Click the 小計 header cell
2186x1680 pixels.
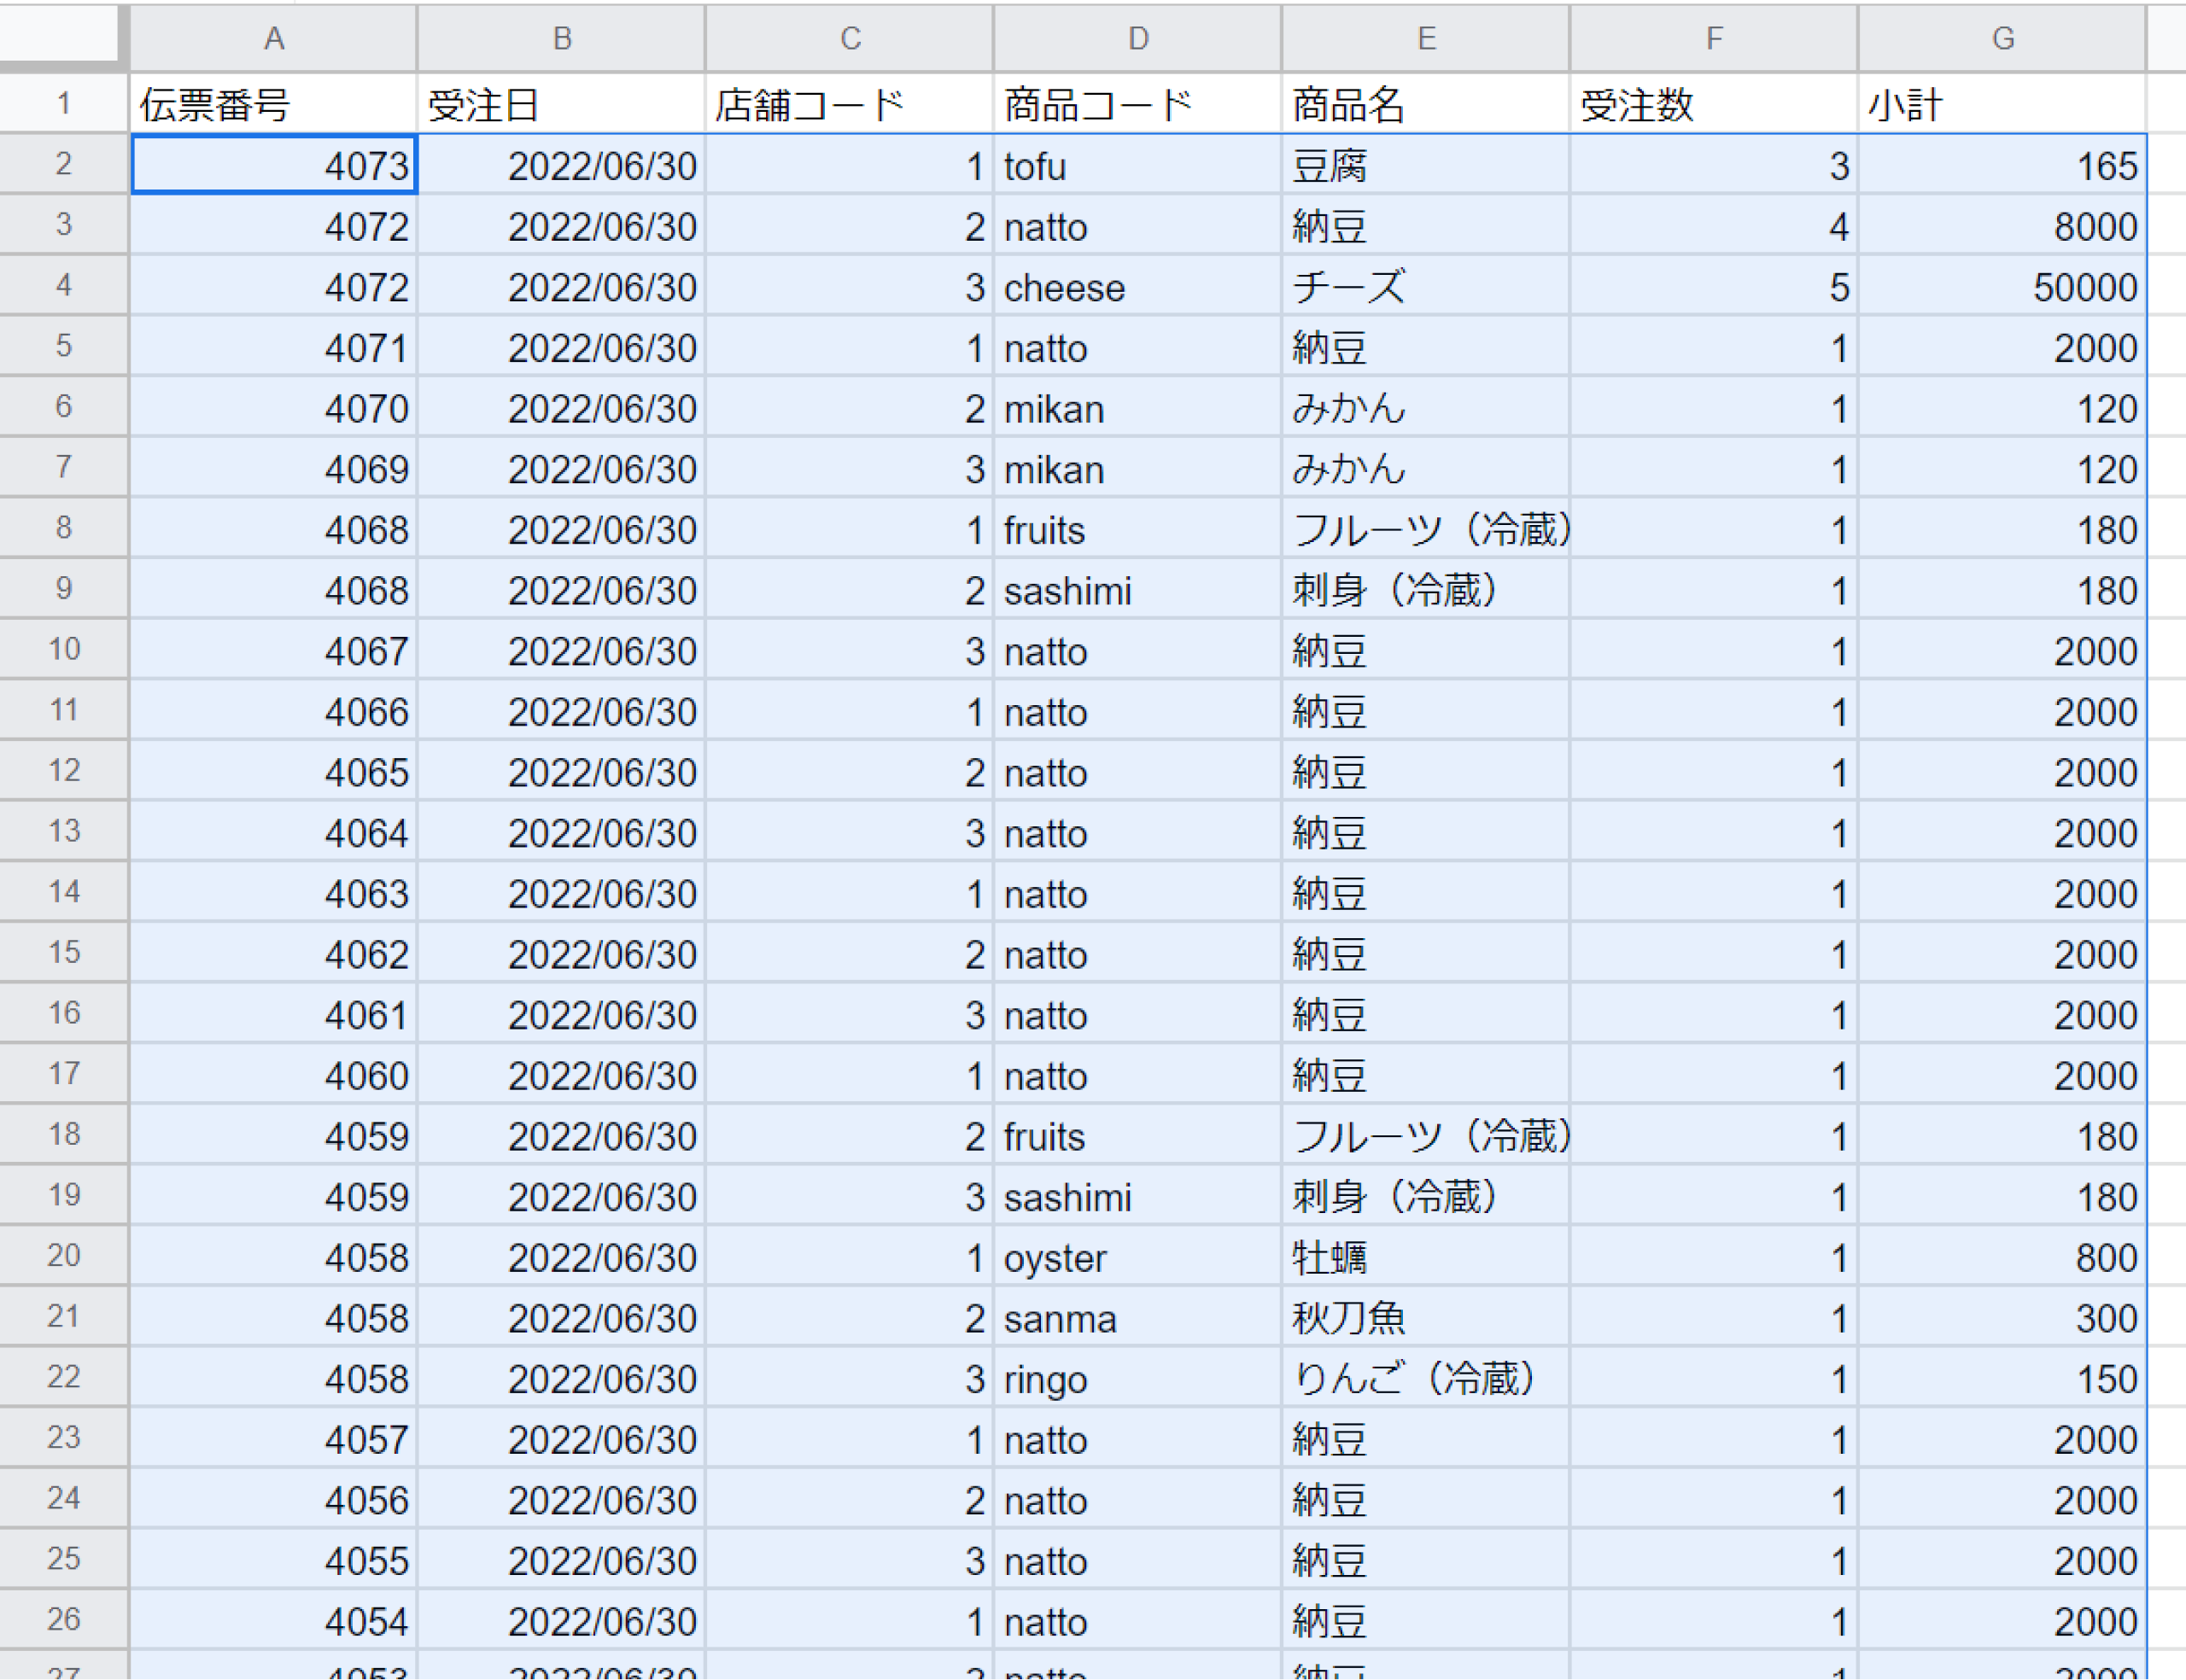[2002, 104]
